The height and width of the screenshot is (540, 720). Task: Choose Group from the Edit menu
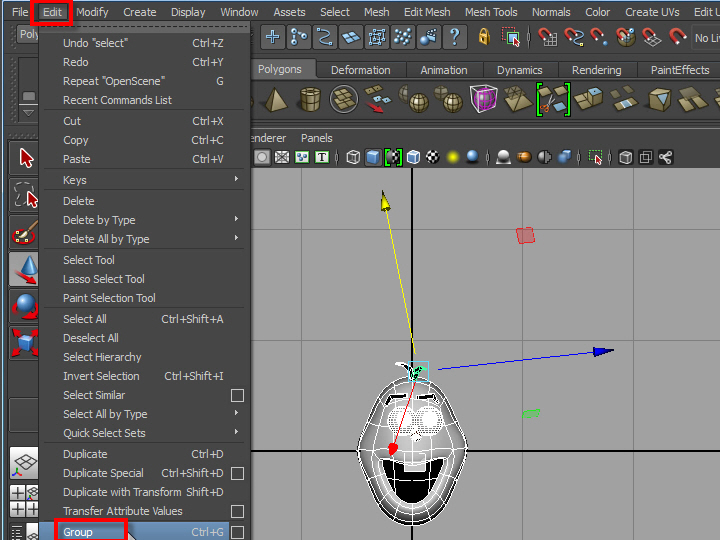(x=78, y=532)
